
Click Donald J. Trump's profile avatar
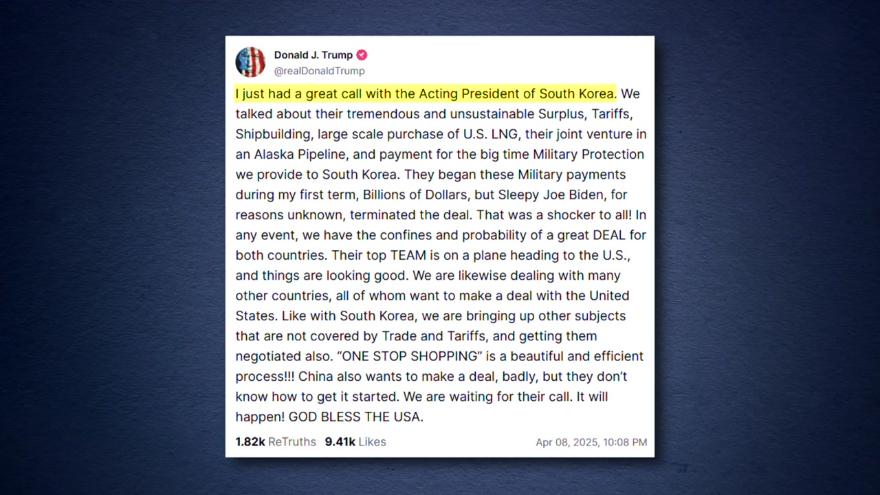pos(250,62)
